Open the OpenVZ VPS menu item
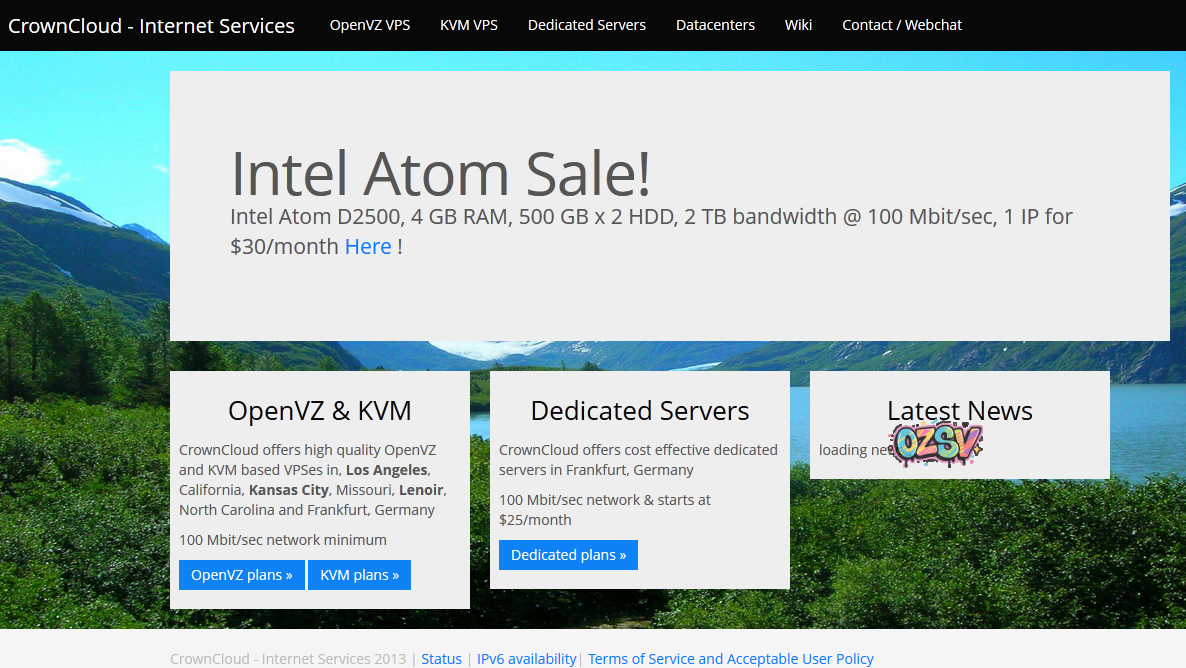 (370, 25)
